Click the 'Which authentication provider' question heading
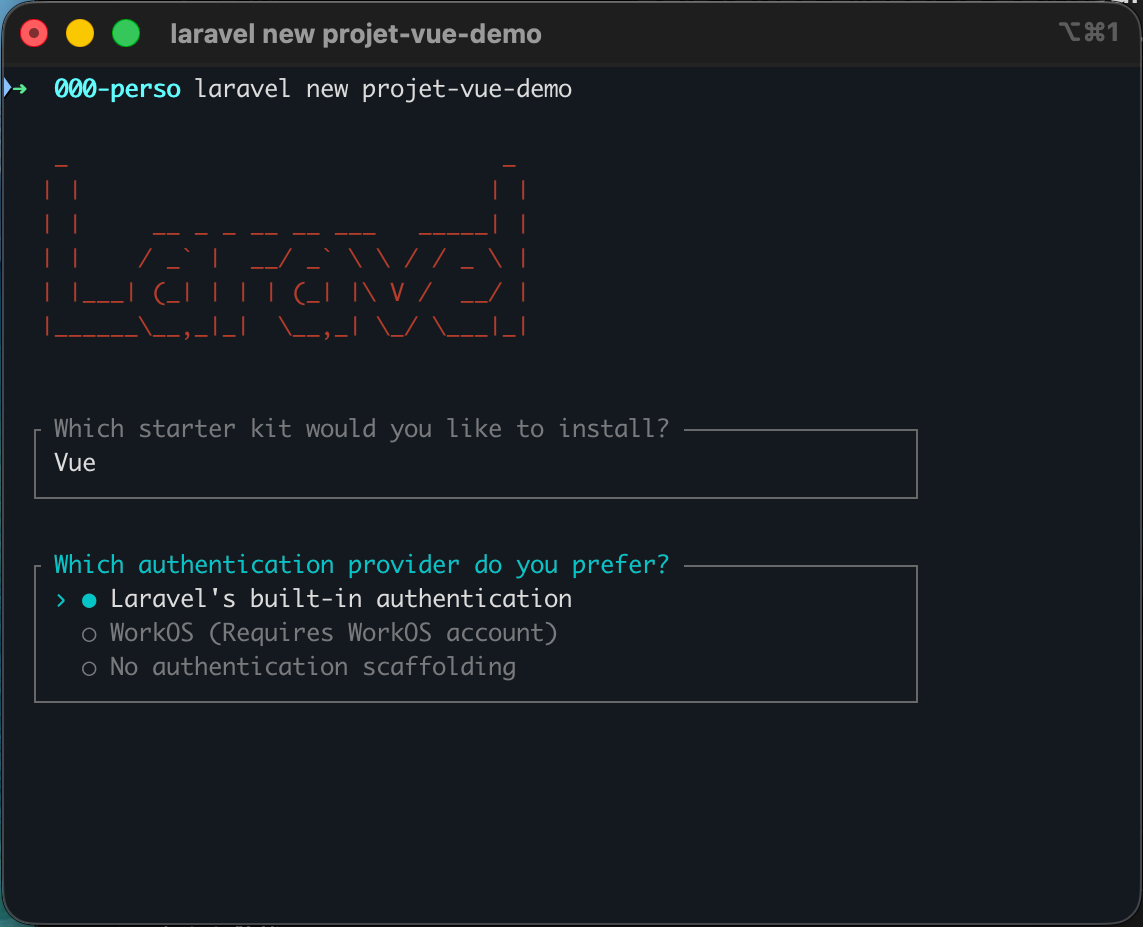This screenshot has height=927, width=1143. coord(361,565)
